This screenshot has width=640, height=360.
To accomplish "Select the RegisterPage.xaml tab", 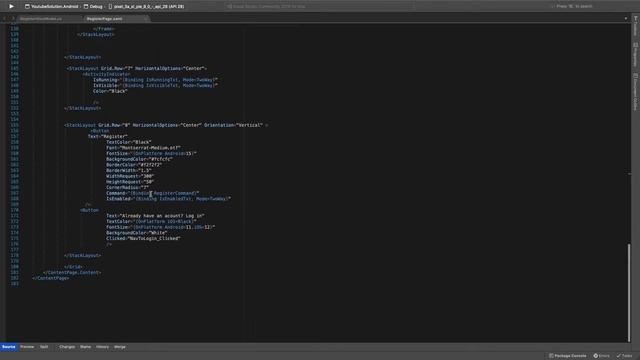I will [x=104, y=19].
